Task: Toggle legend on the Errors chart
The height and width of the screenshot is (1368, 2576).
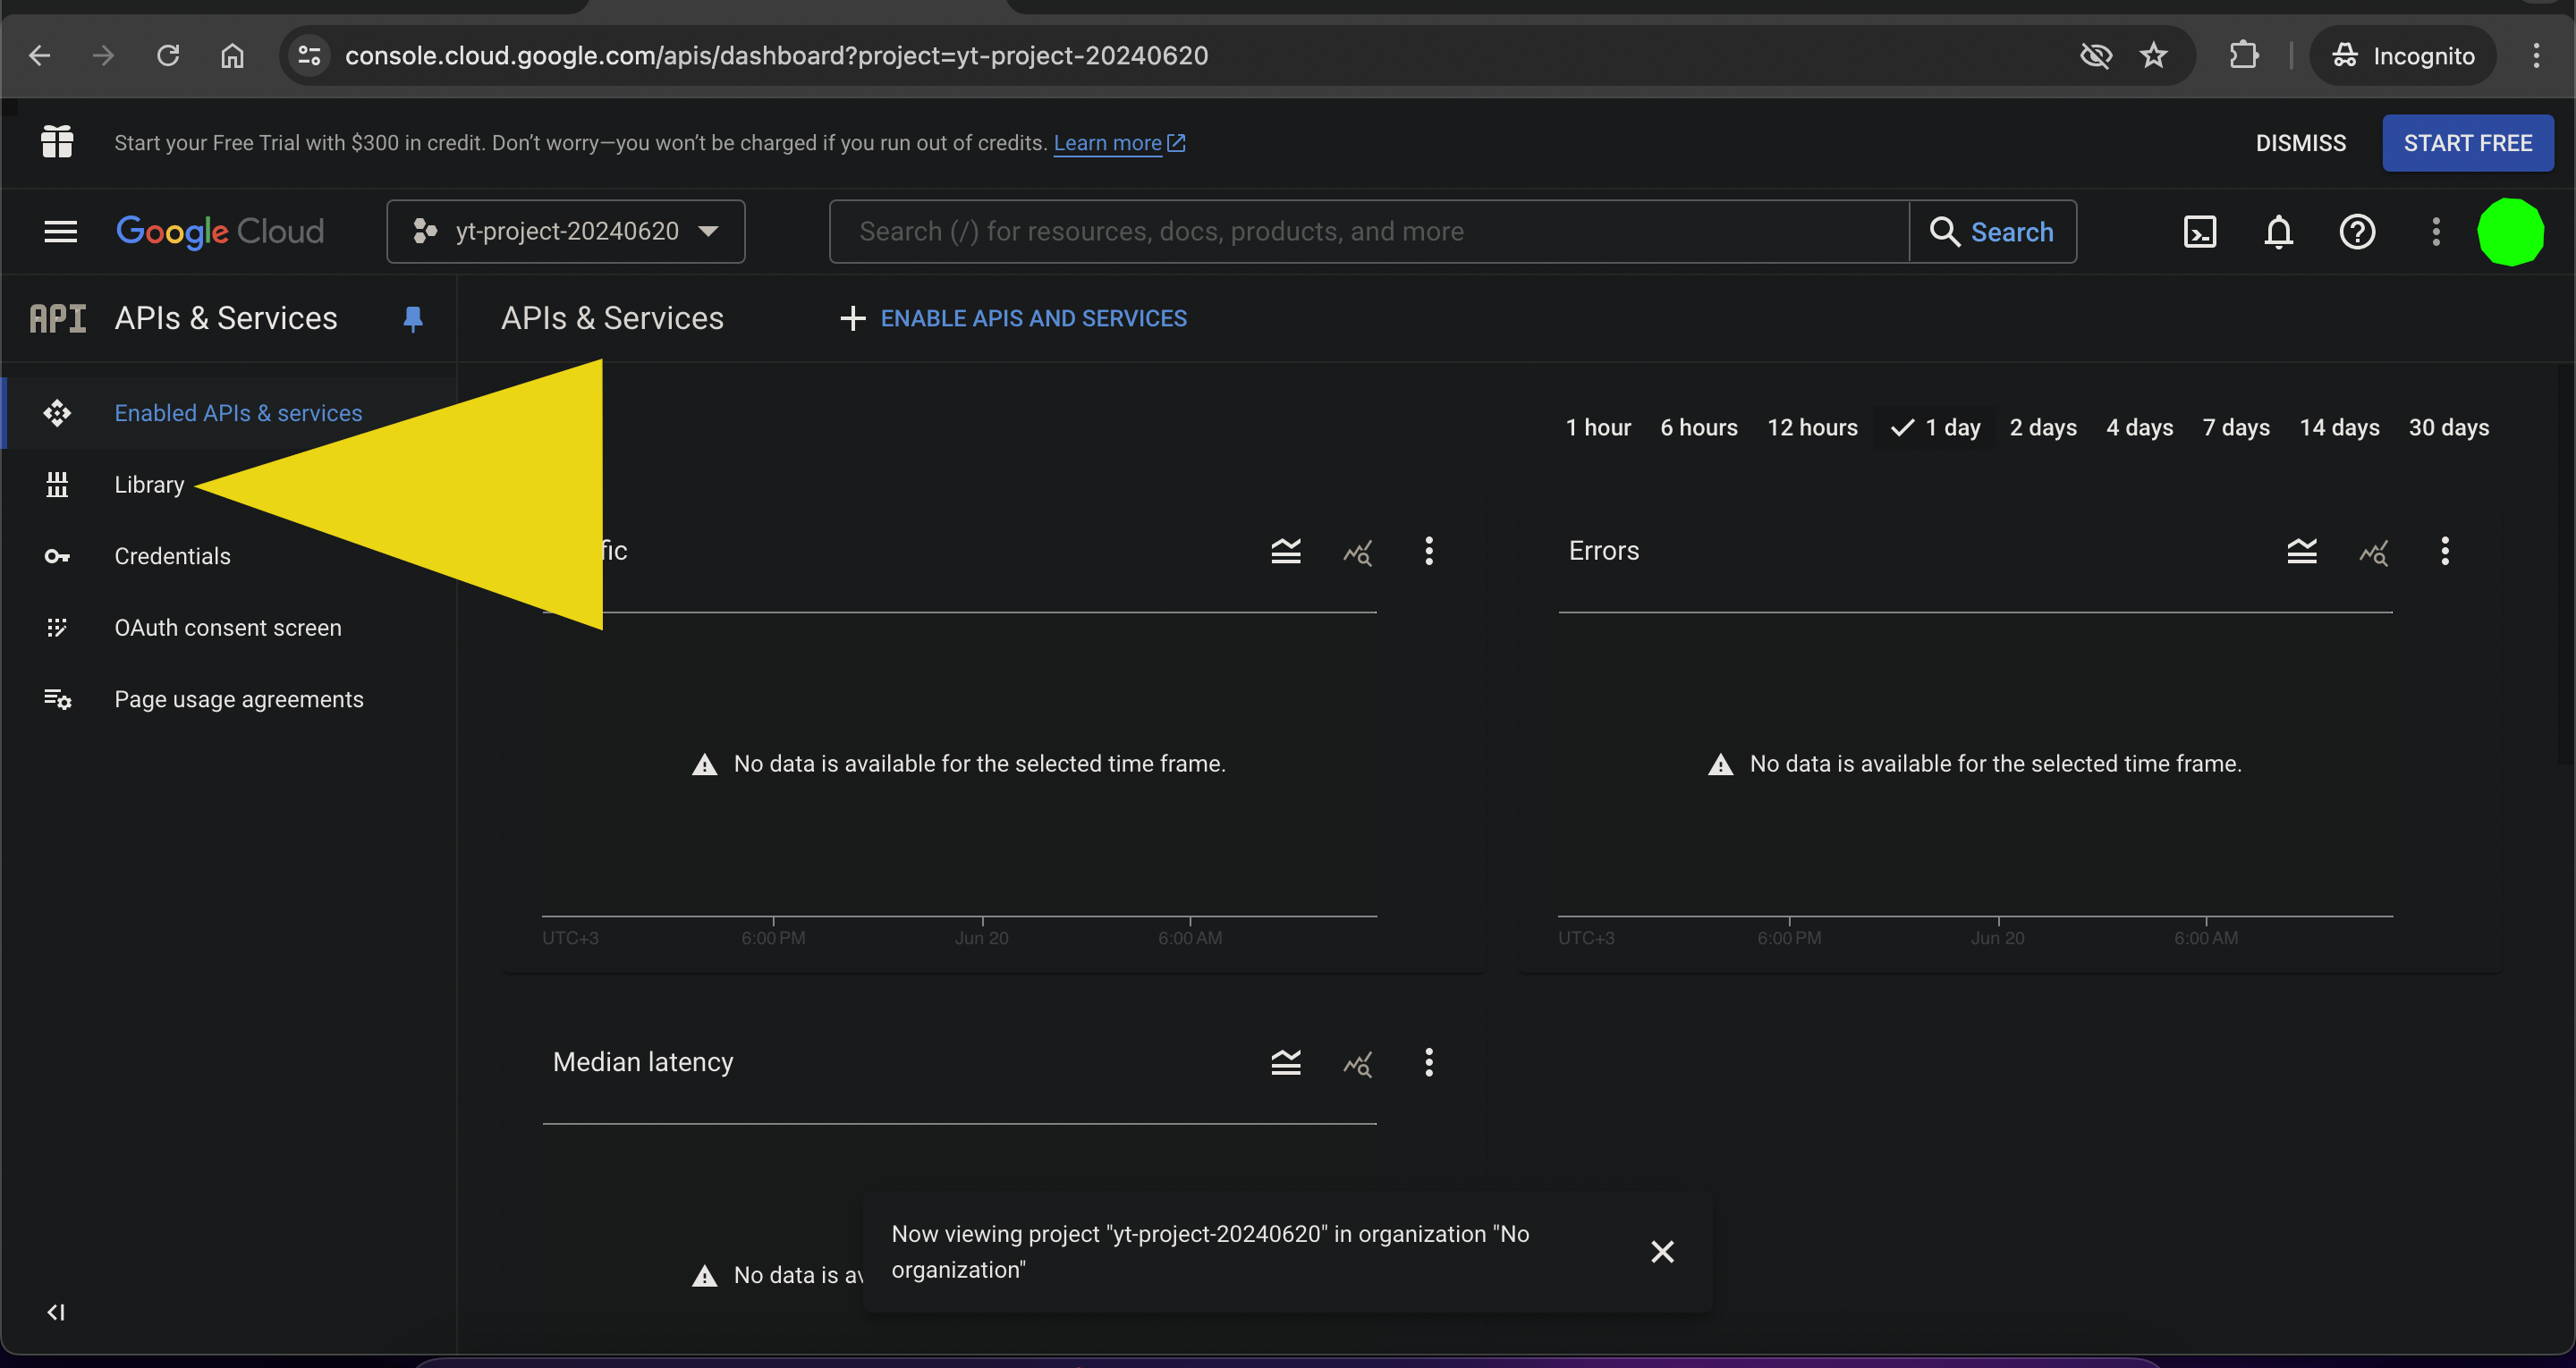Action: pyautogui.click(x=2302, y=551)
